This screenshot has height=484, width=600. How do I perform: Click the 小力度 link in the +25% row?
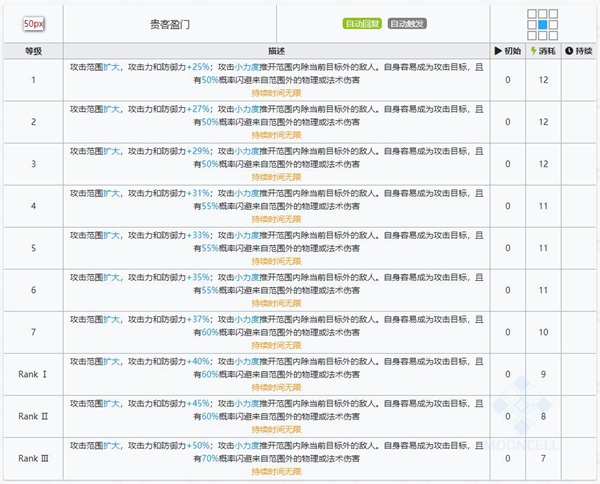click(247, 67)
